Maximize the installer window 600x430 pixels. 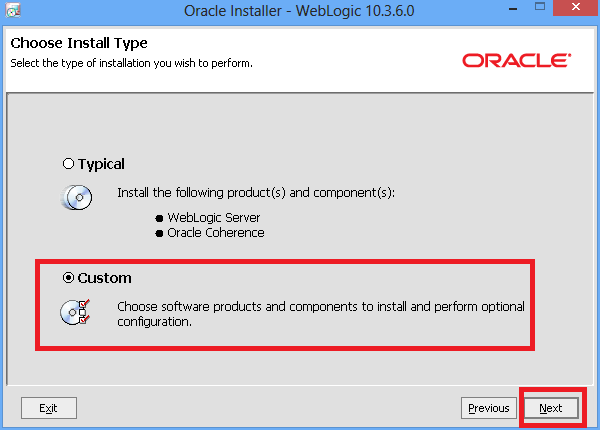[540, 7]
